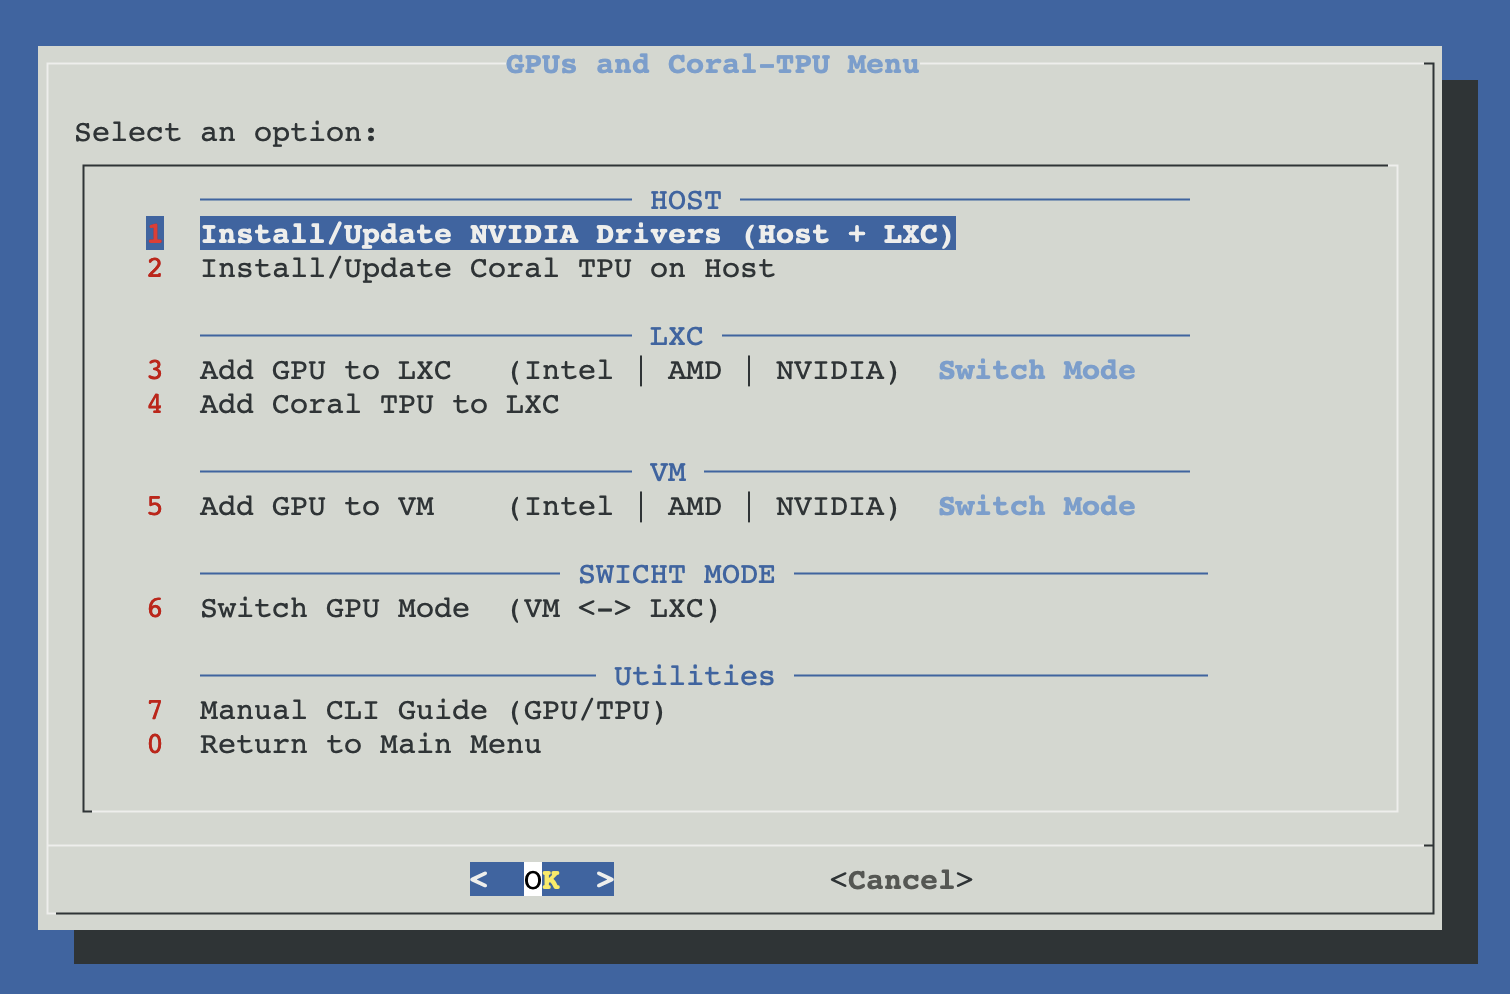This screenshot has width=1510, height=994.
Task: Click the number 0 shortcut tag
Action: point(155,744)
